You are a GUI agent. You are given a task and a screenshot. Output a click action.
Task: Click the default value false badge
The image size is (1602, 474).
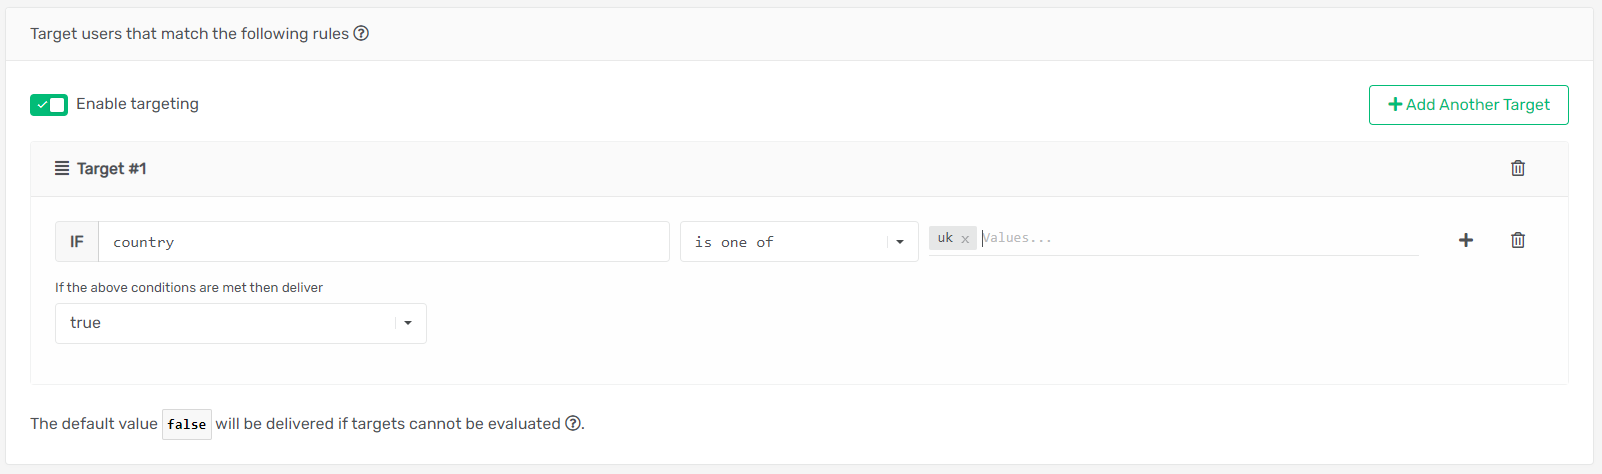(187, 424)
